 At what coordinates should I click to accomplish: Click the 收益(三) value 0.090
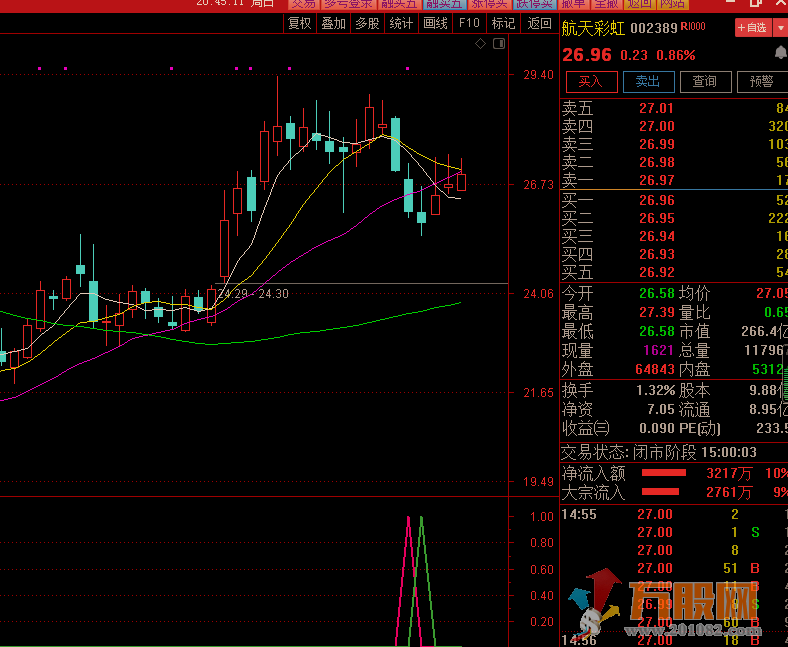tap(657, 429)
